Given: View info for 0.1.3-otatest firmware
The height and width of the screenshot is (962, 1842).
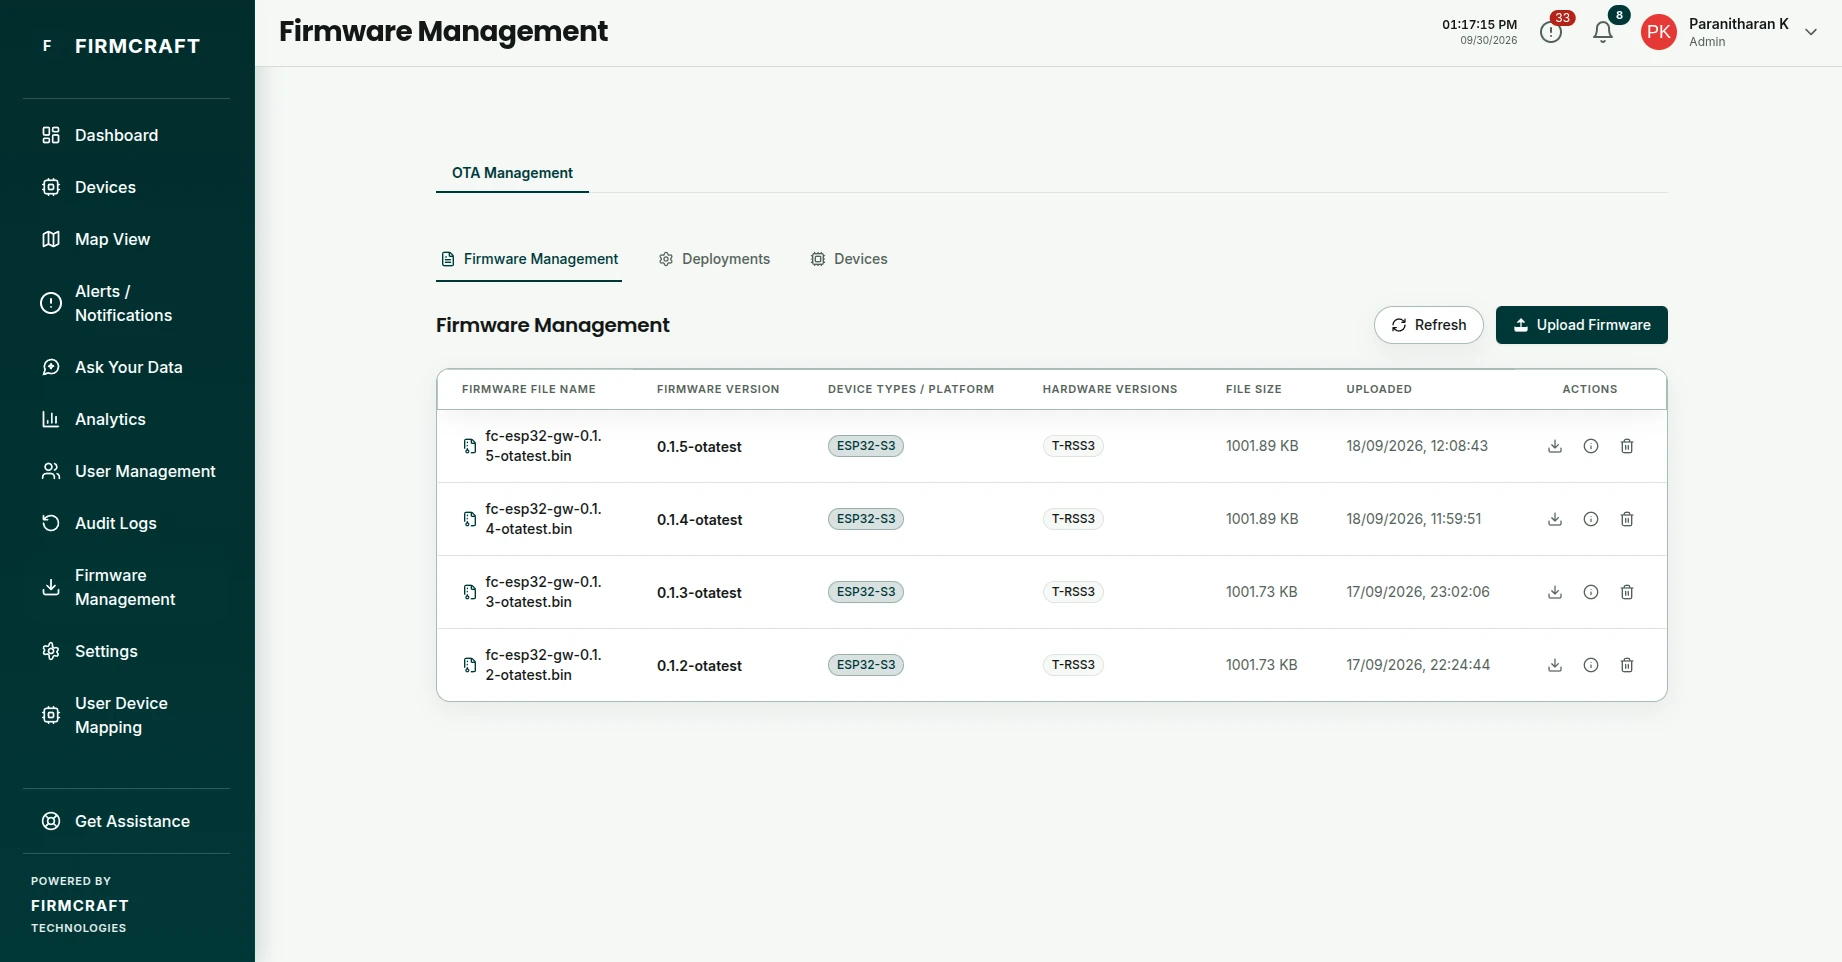Looking at the screenshot, I should coord(1591,592).
